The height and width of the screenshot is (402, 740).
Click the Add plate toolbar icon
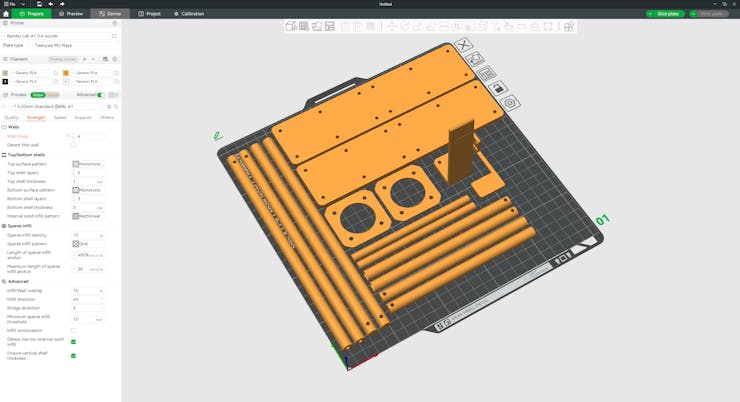(304, 26)
